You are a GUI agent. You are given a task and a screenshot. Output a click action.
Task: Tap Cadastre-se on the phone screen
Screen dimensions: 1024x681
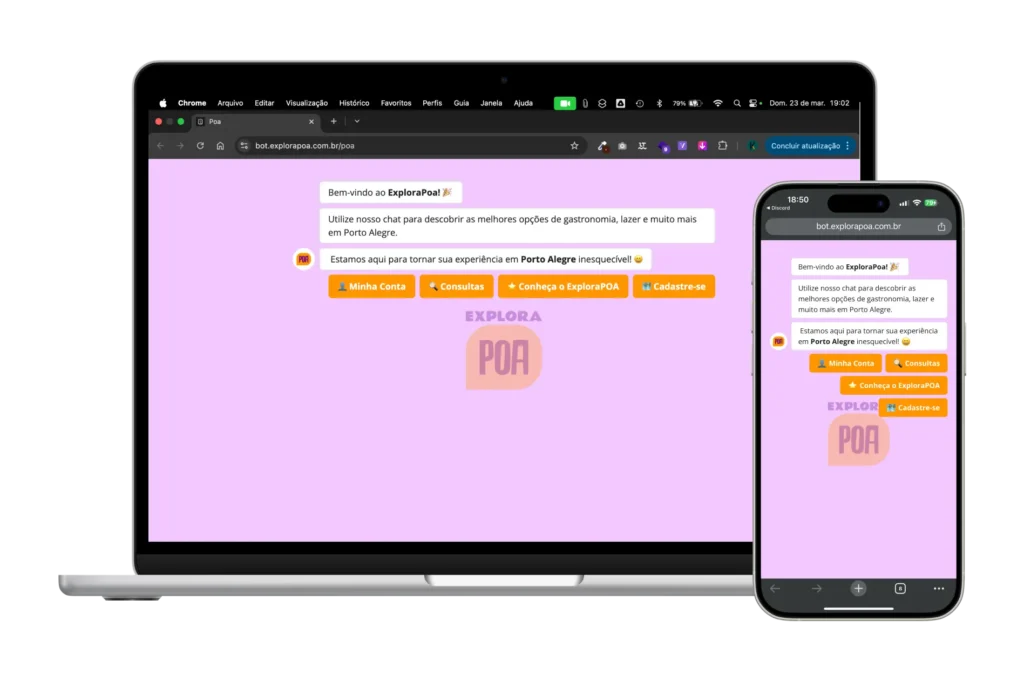click(912, 407)
